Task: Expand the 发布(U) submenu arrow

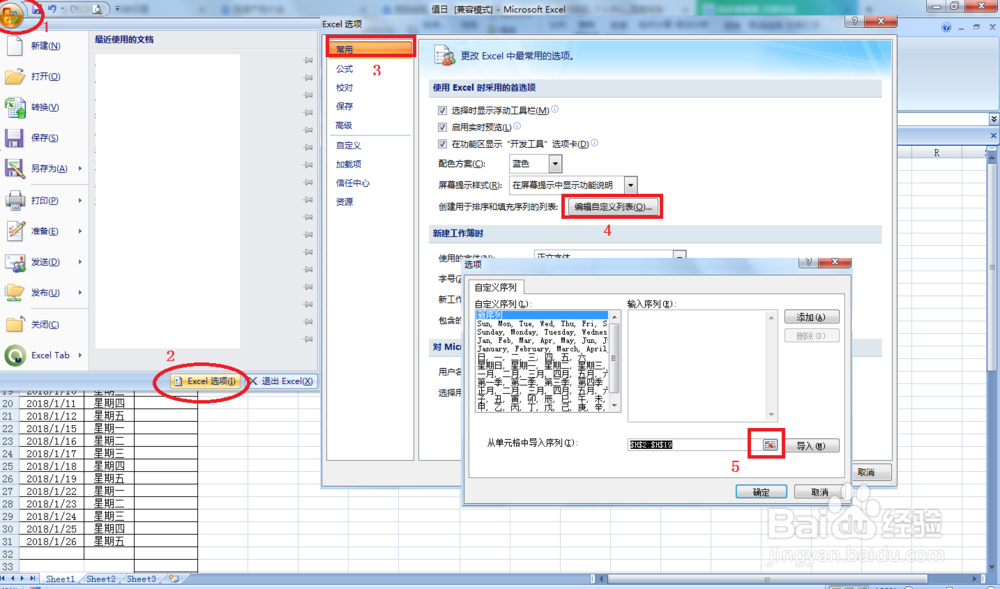Action: pos(80,292)
